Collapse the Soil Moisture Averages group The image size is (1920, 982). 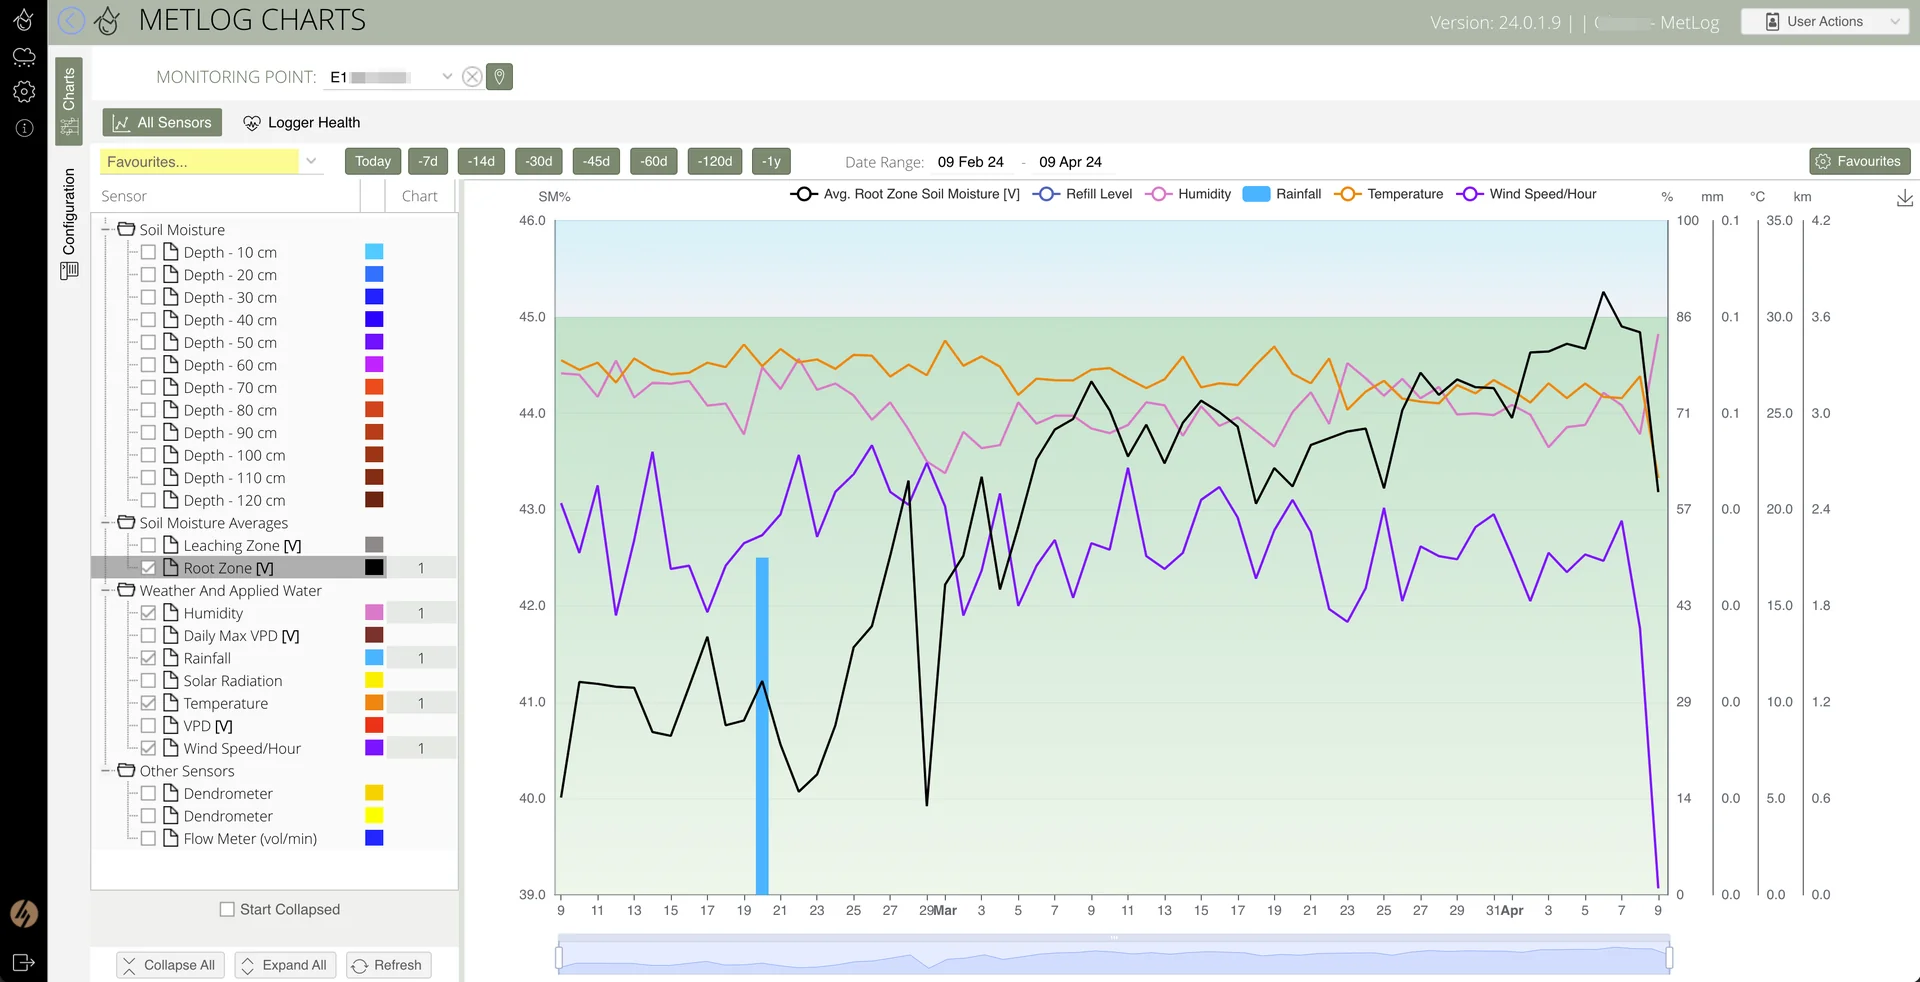[105, 523]
